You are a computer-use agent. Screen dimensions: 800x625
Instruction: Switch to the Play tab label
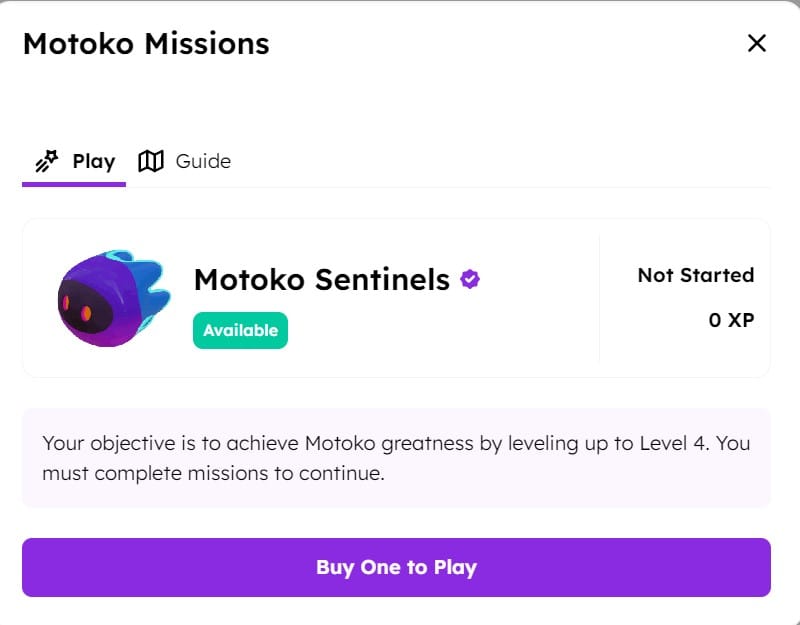point(94,160)
